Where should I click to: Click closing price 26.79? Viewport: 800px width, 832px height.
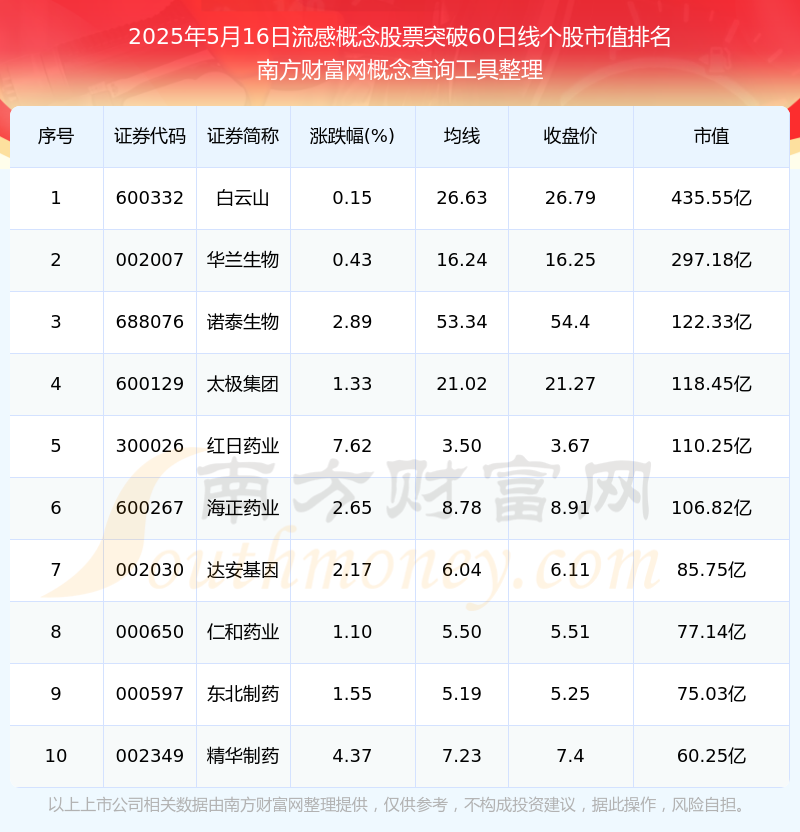(x=570, y=198)
